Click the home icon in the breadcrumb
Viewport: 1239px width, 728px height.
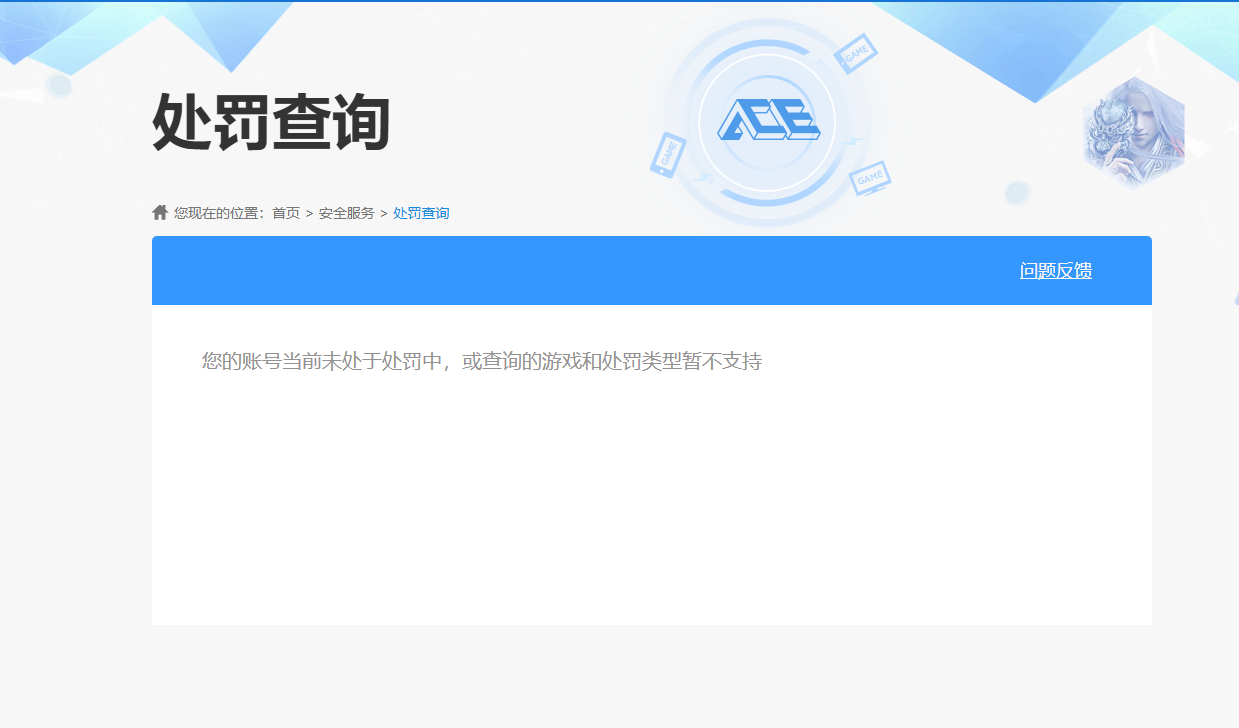click(x=160, y=212)
